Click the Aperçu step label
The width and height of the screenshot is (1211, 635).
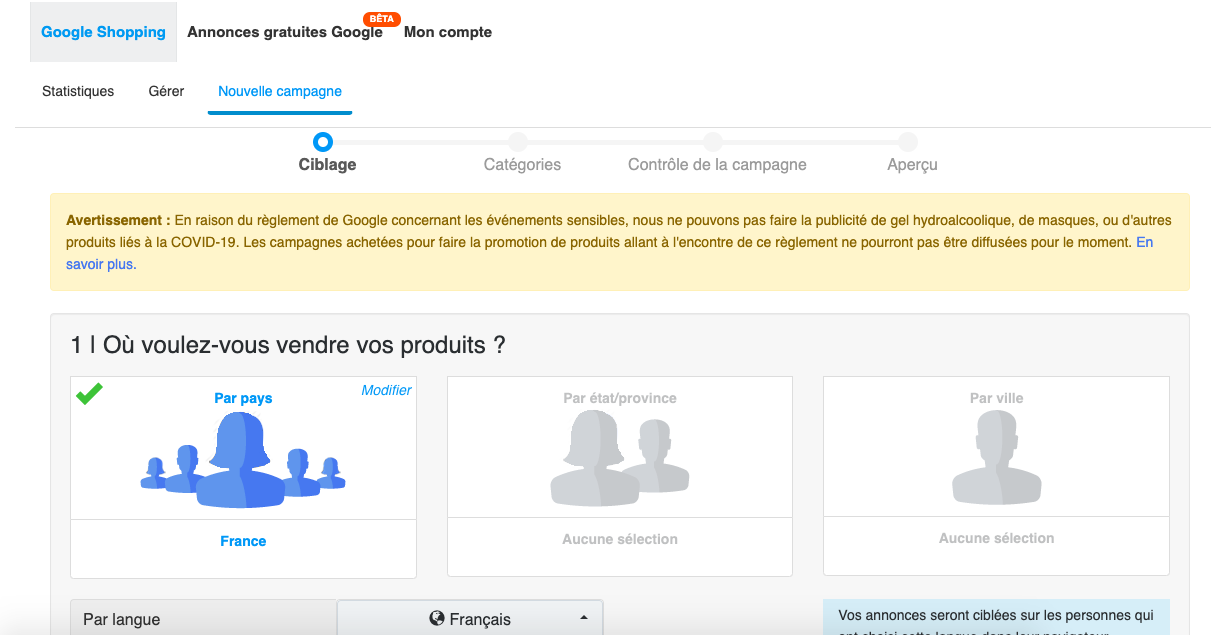[912, 164]
